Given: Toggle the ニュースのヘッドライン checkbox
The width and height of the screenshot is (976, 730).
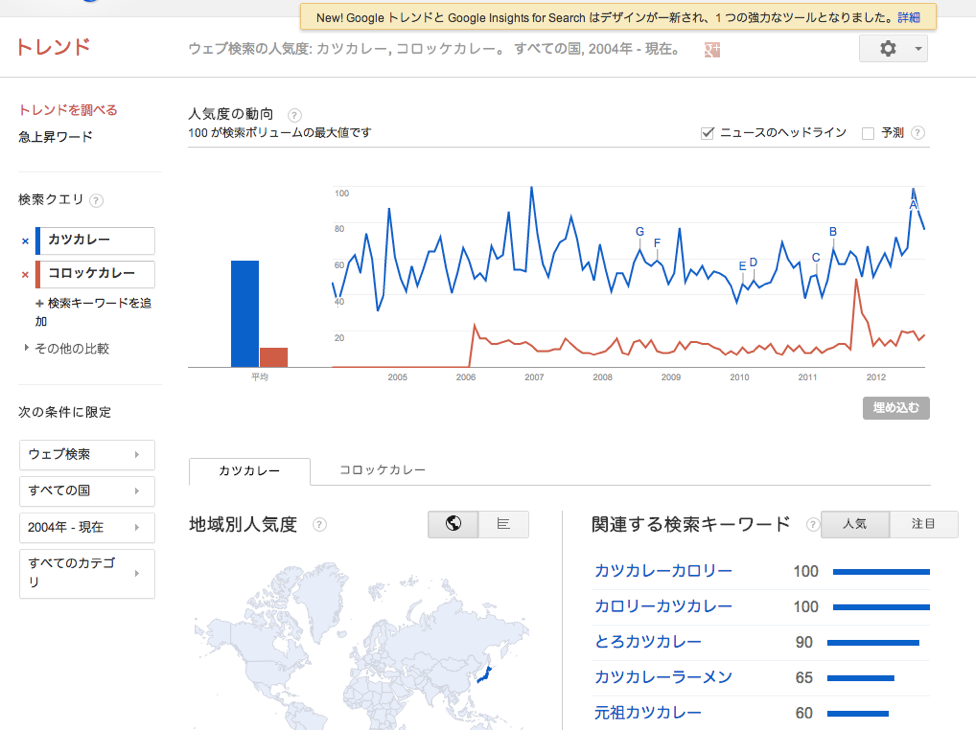Looking at the screenshot, I should [x=707, y=133].
